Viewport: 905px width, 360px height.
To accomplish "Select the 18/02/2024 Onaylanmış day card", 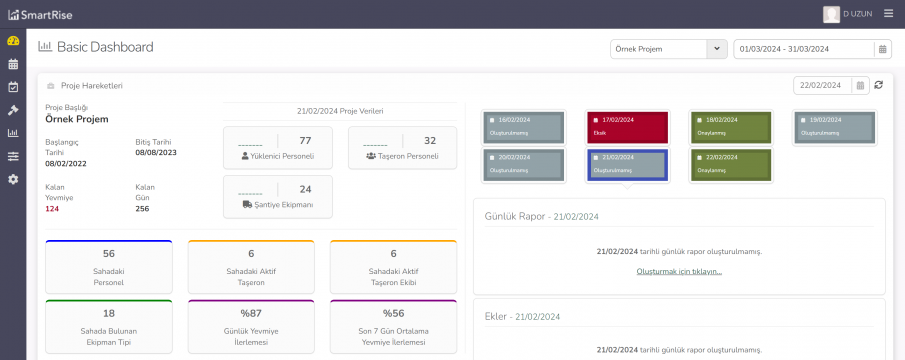I will tap(731, 128).
